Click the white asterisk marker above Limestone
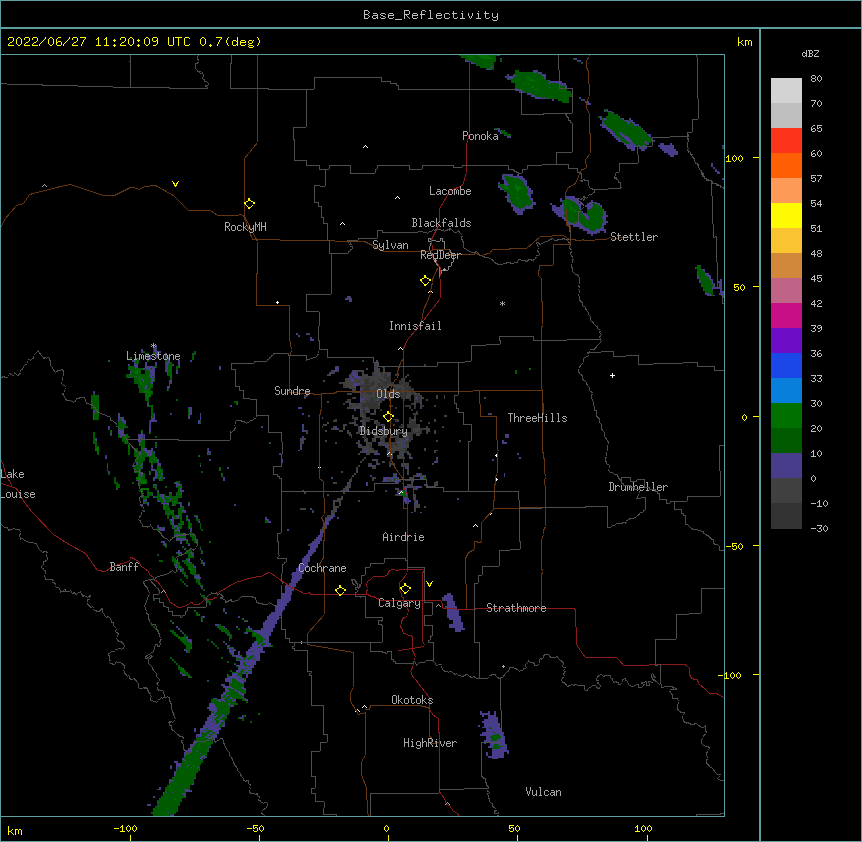The height and width of the screenshot is (842, 862). tap(154, 346)
